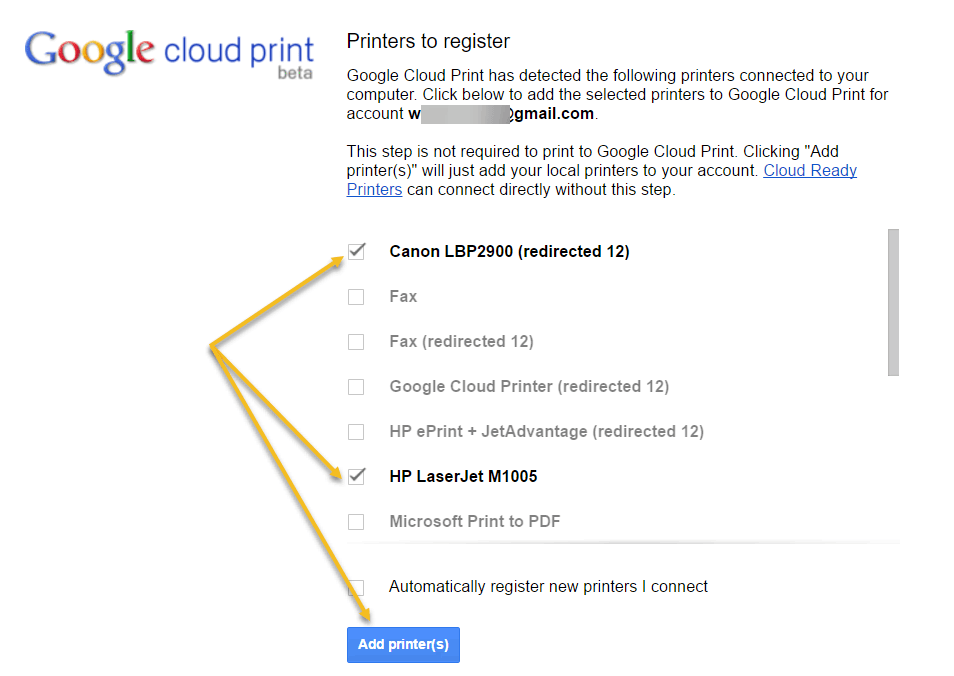Image resolution: width=954 pixels, height=676 pixels.
Task: Click the Printers to register heading
Action: click(428, 42)
